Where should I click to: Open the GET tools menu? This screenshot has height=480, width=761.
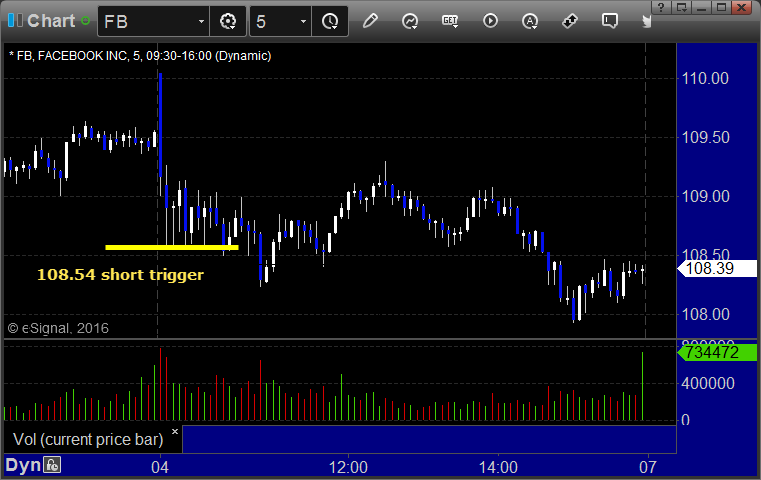[450, 21]
